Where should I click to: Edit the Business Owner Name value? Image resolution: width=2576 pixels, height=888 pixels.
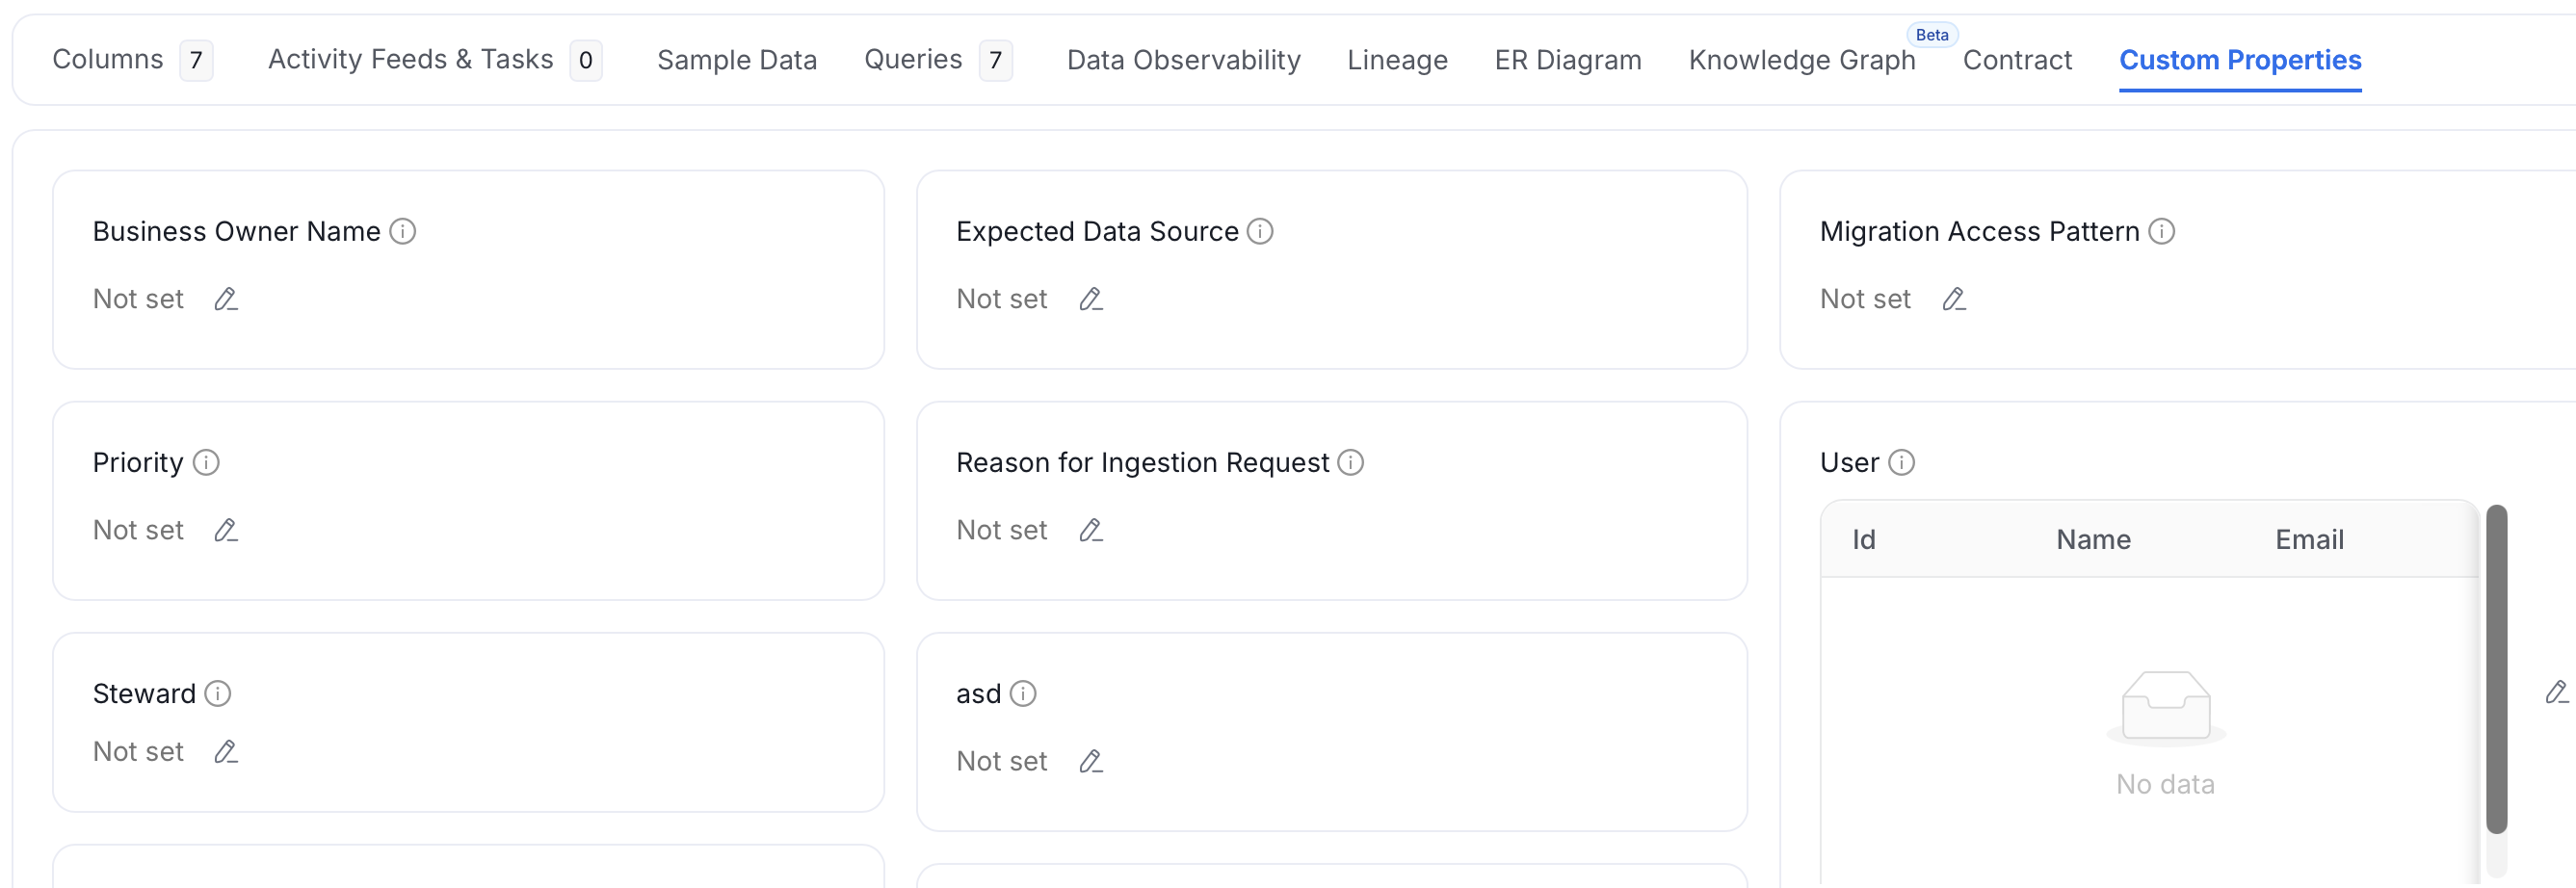click(x=226, y=299)
